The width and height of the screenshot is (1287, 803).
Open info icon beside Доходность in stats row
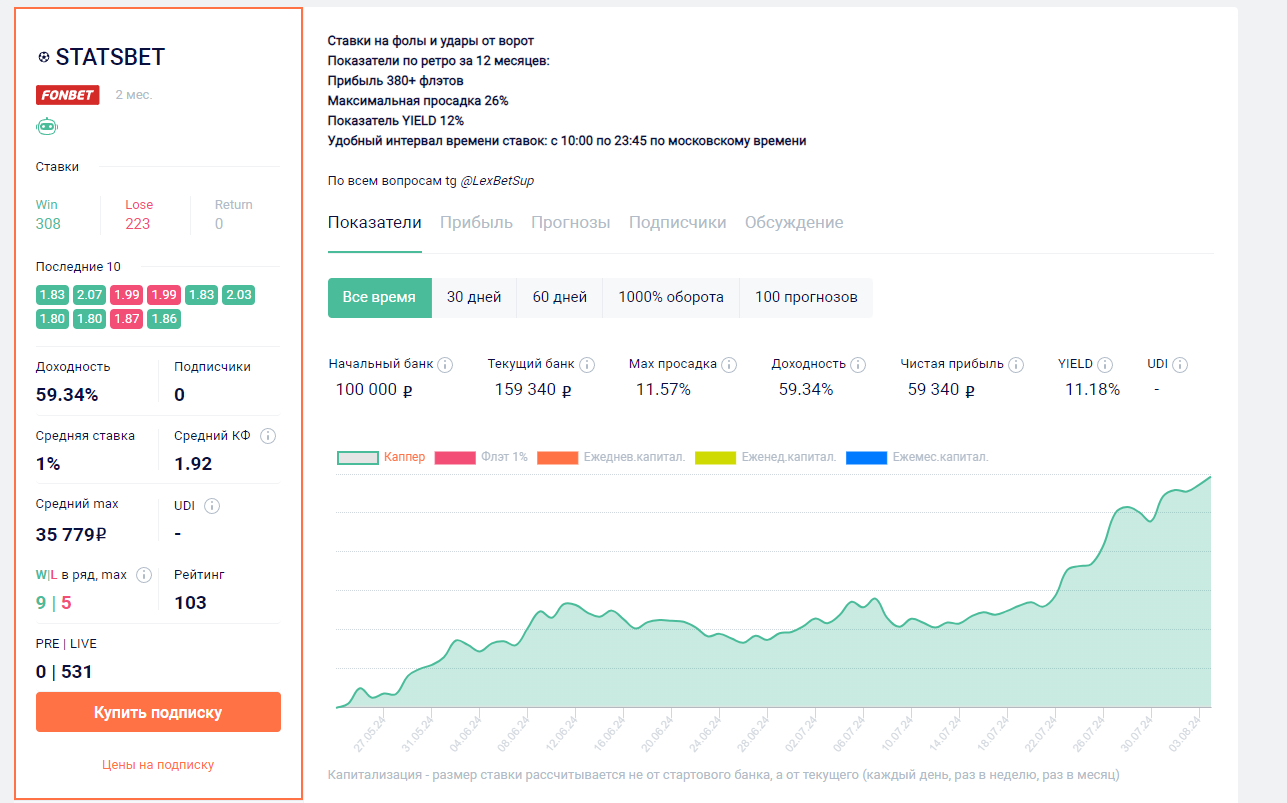[858, 365]
